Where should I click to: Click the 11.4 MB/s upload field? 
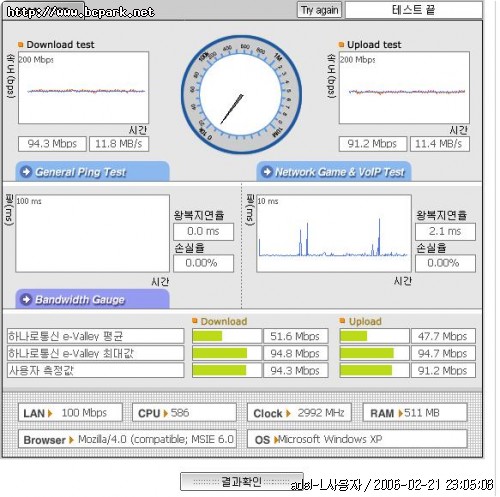tap(440, 144)
